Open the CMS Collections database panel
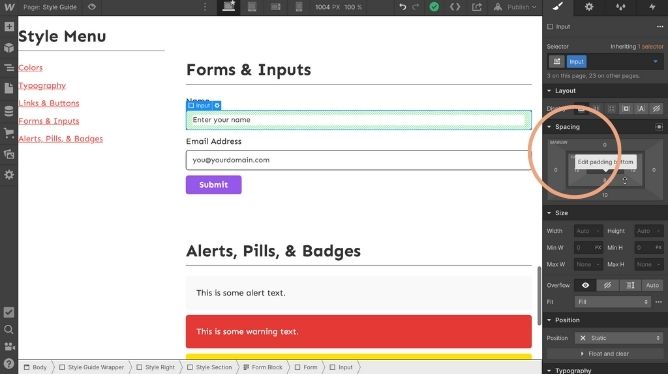Screen dimensions: 668x374 (9, 111)
